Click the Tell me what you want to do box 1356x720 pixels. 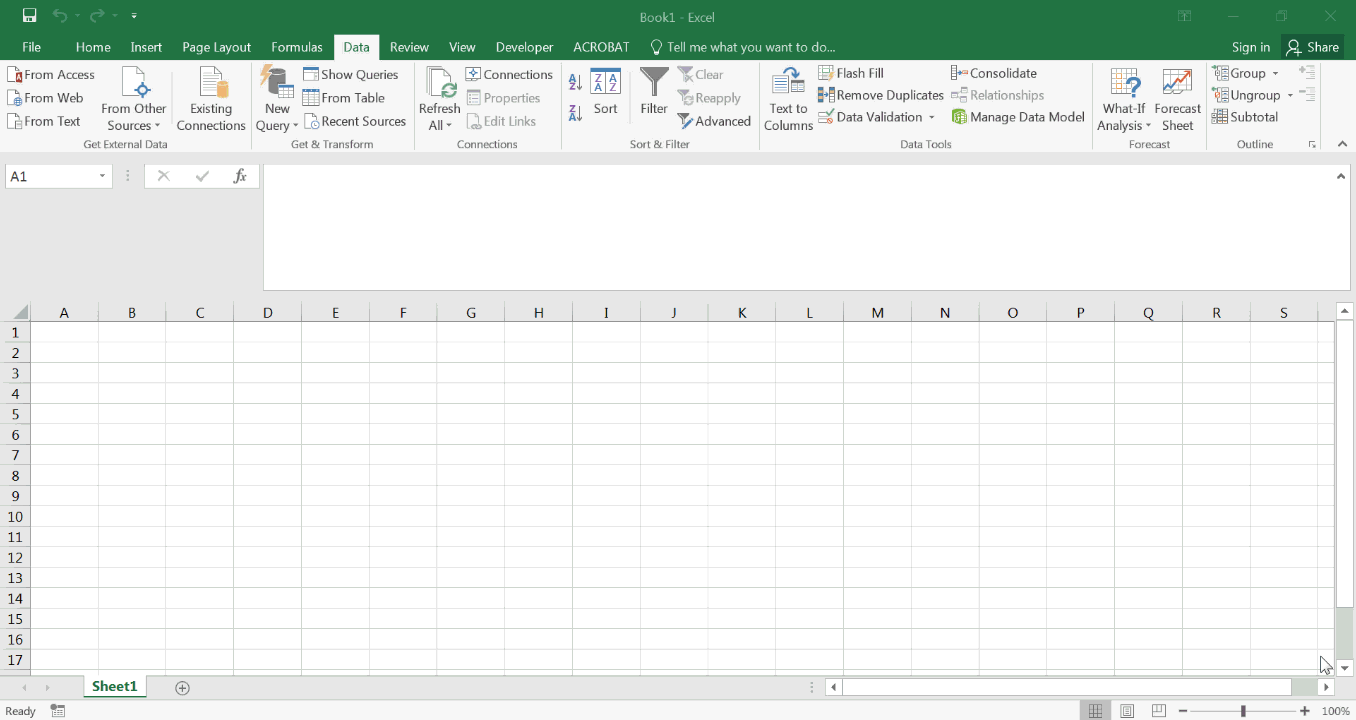point(750,47)
